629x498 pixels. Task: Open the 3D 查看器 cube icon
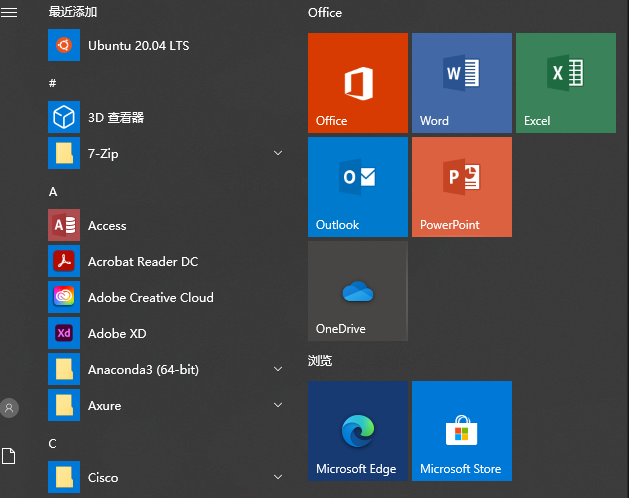pos(64,117)
